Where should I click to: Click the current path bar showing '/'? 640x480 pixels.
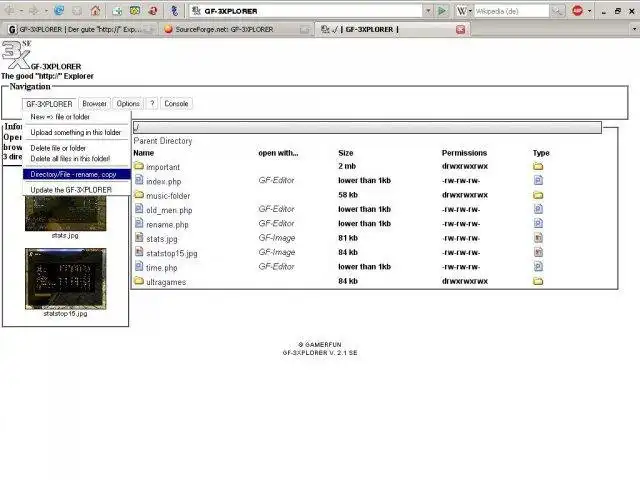[x=367, y=127]
